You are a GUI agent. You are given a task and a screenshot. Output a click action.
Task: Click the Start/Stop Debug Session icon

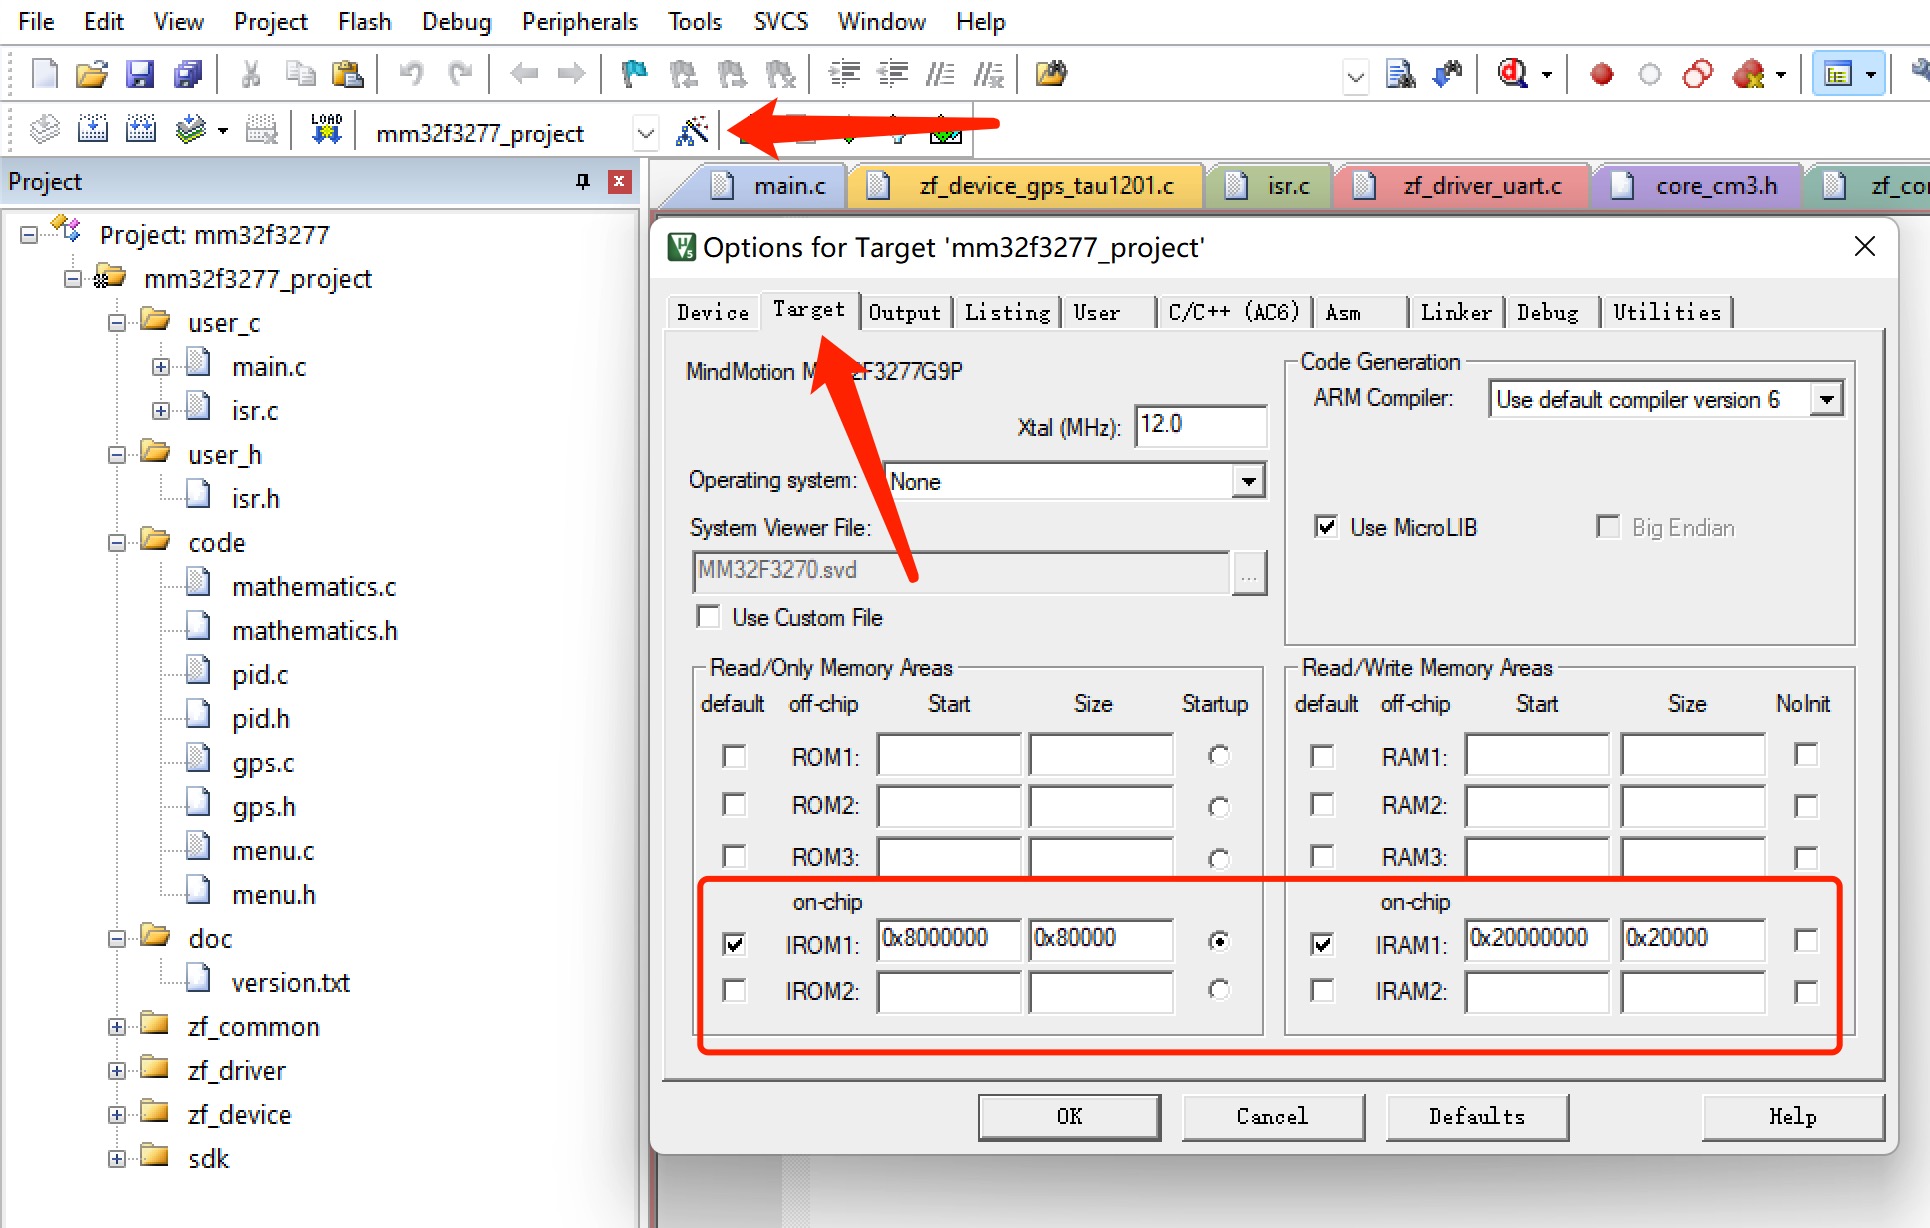[1511, 74]
